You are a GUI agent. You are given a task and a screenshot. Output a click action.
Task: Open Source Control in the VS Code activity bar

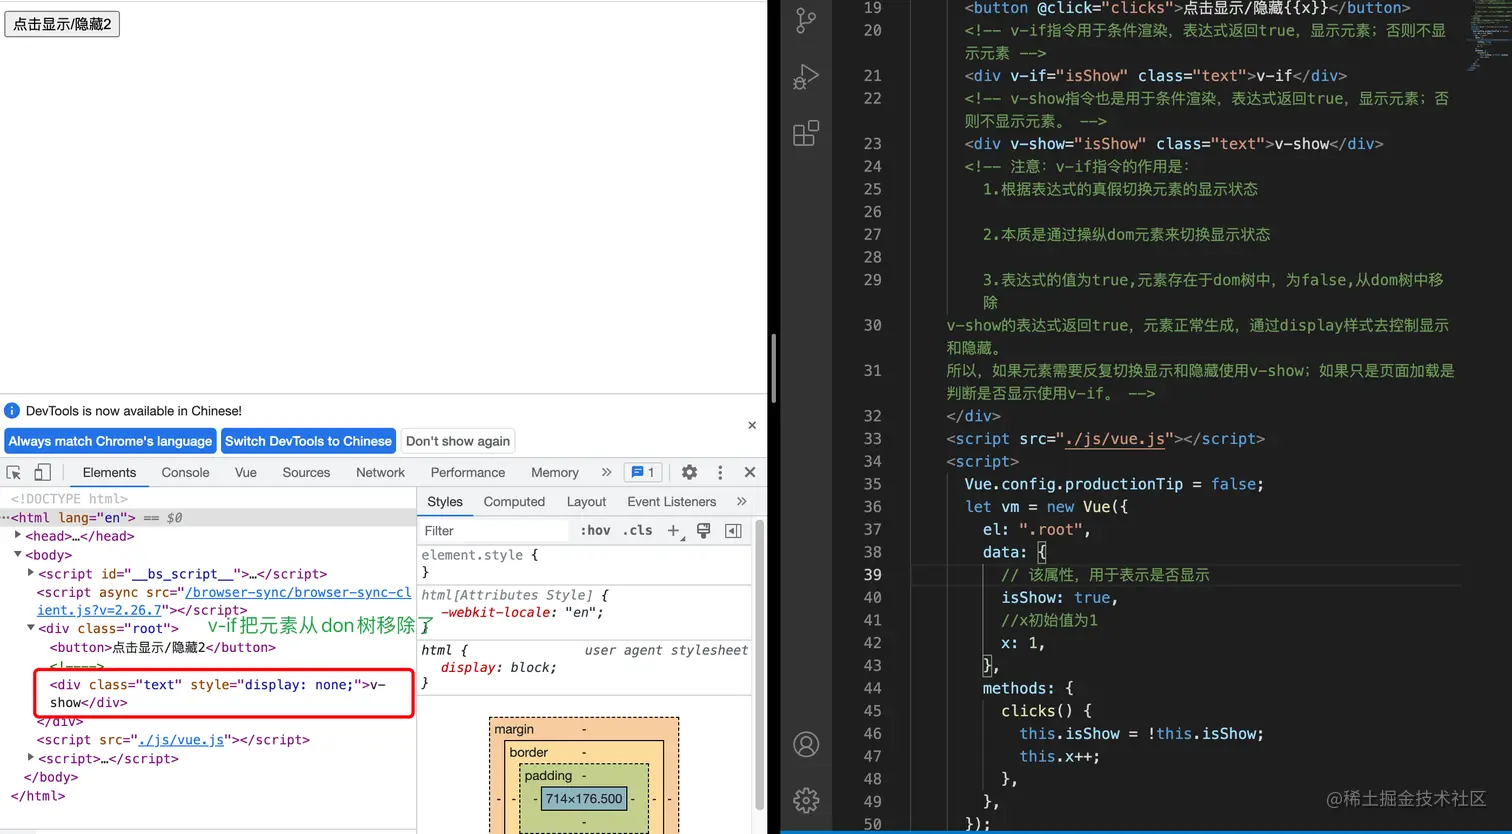[x=806, y=20]
